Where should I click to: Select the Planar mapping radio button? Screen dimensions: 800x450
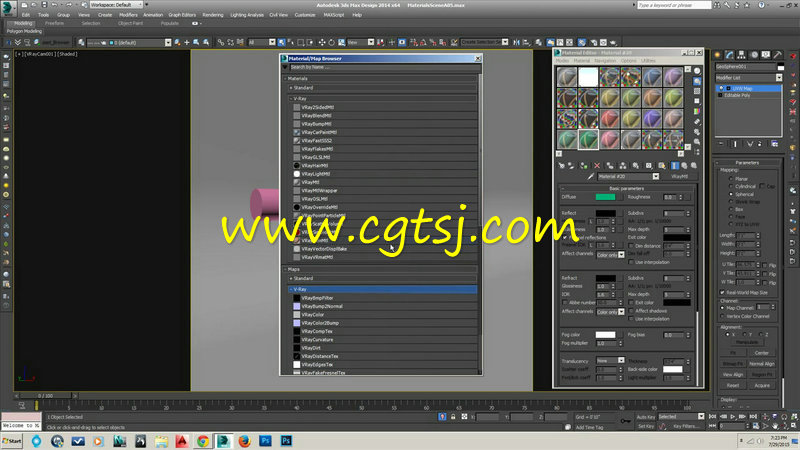coord(731,179)
